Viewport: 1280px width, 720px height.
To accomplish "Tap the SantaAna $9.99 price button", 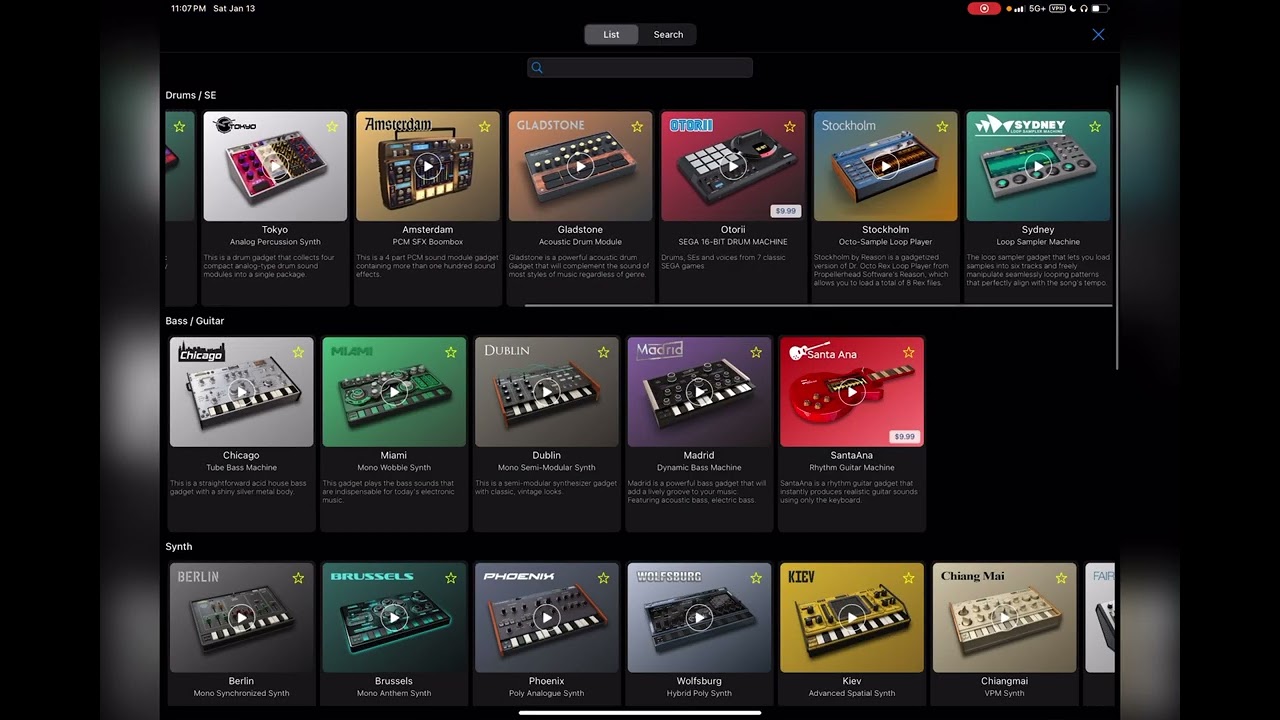I will click(x=905, y=436).
